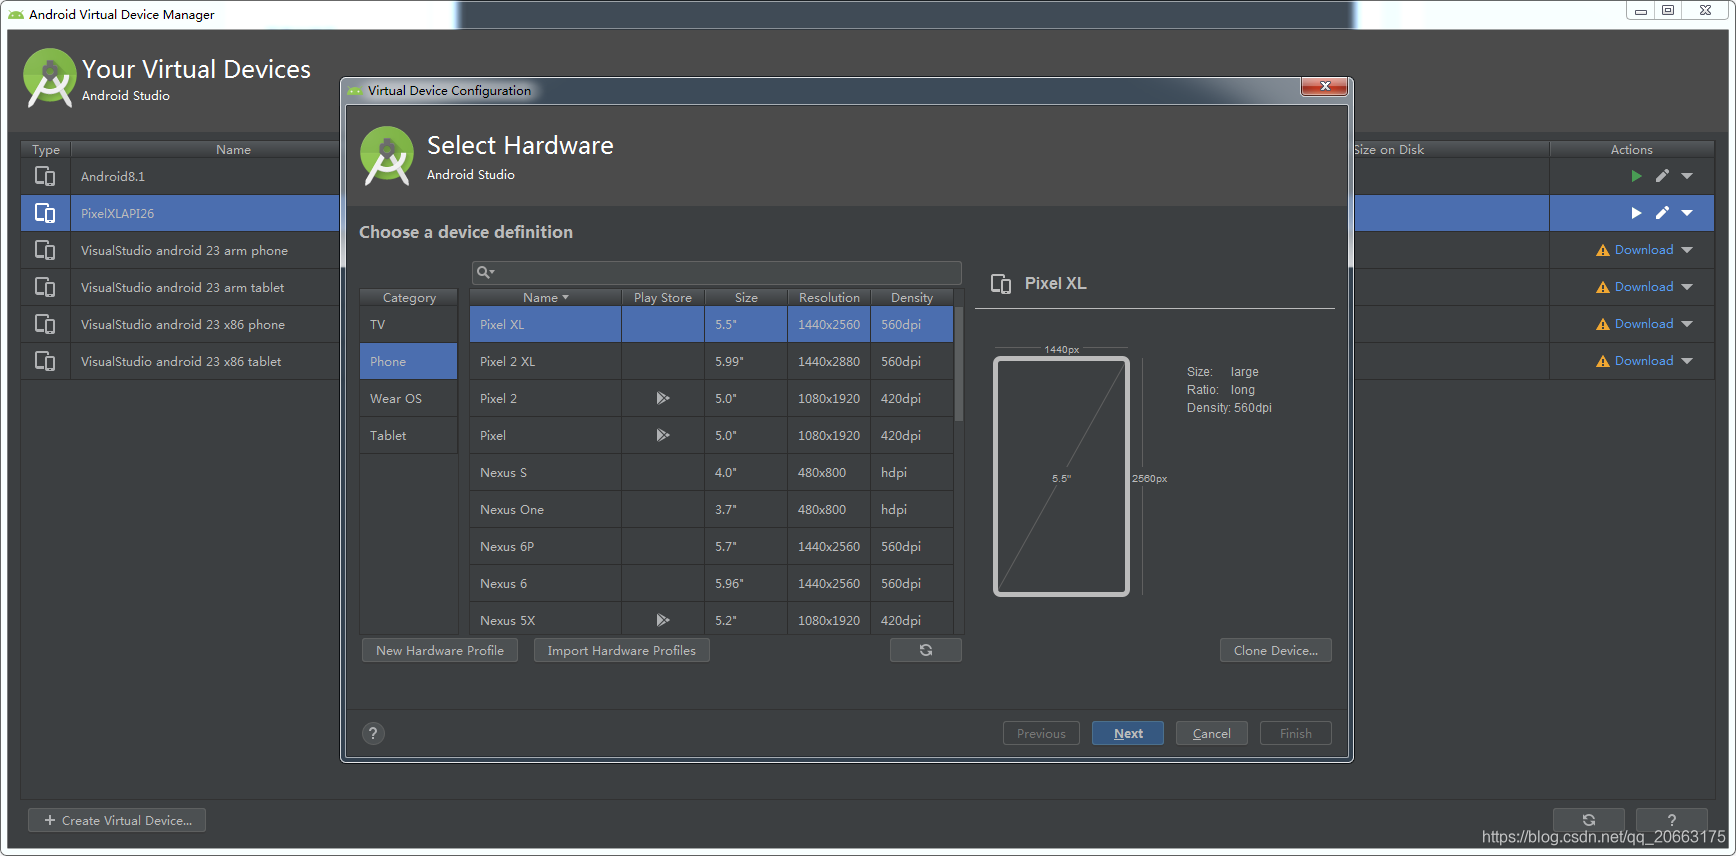Click the Previous button
This screenshot has width=1736, height=856.
click(x=1041, y=733)
